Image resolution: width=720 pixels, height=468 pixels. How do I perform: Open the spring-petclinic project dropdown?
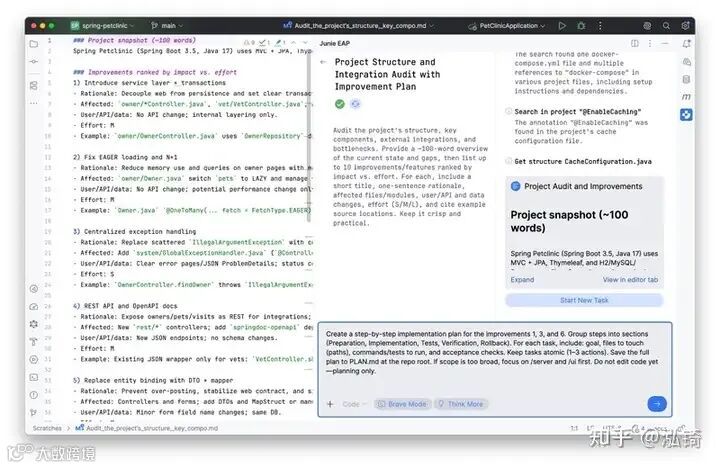point(102,26)
